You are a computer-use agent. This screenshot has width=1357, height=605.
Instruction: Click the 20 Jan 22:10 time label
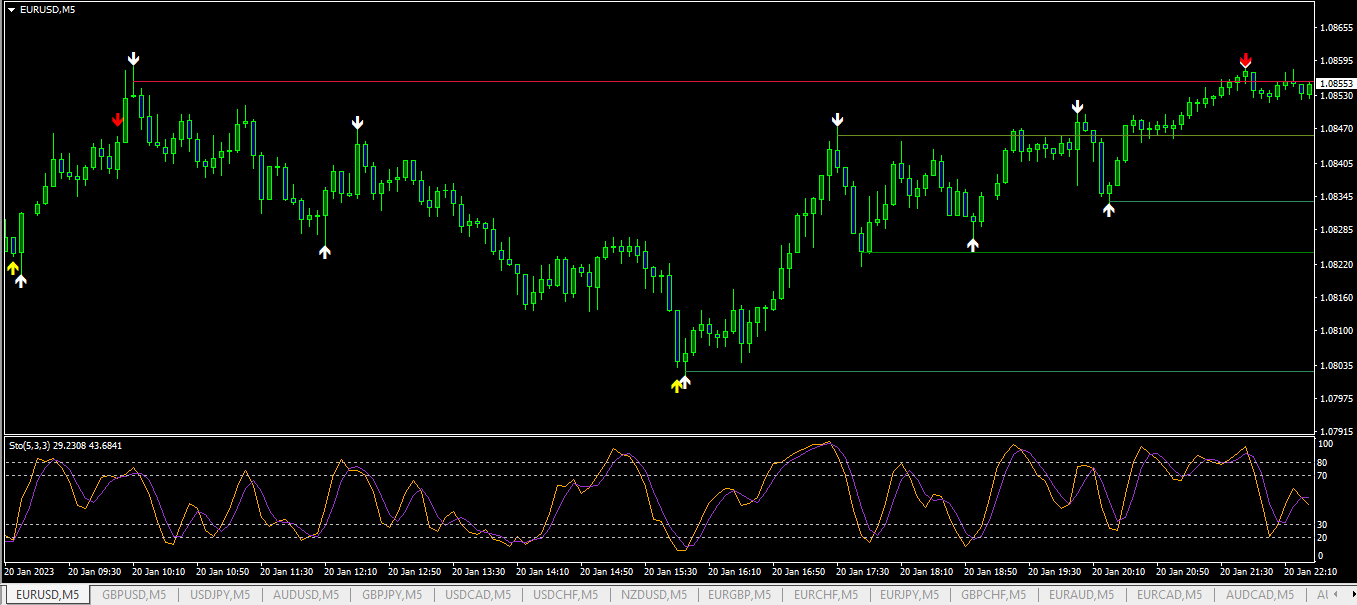[x=1313, y=572]
